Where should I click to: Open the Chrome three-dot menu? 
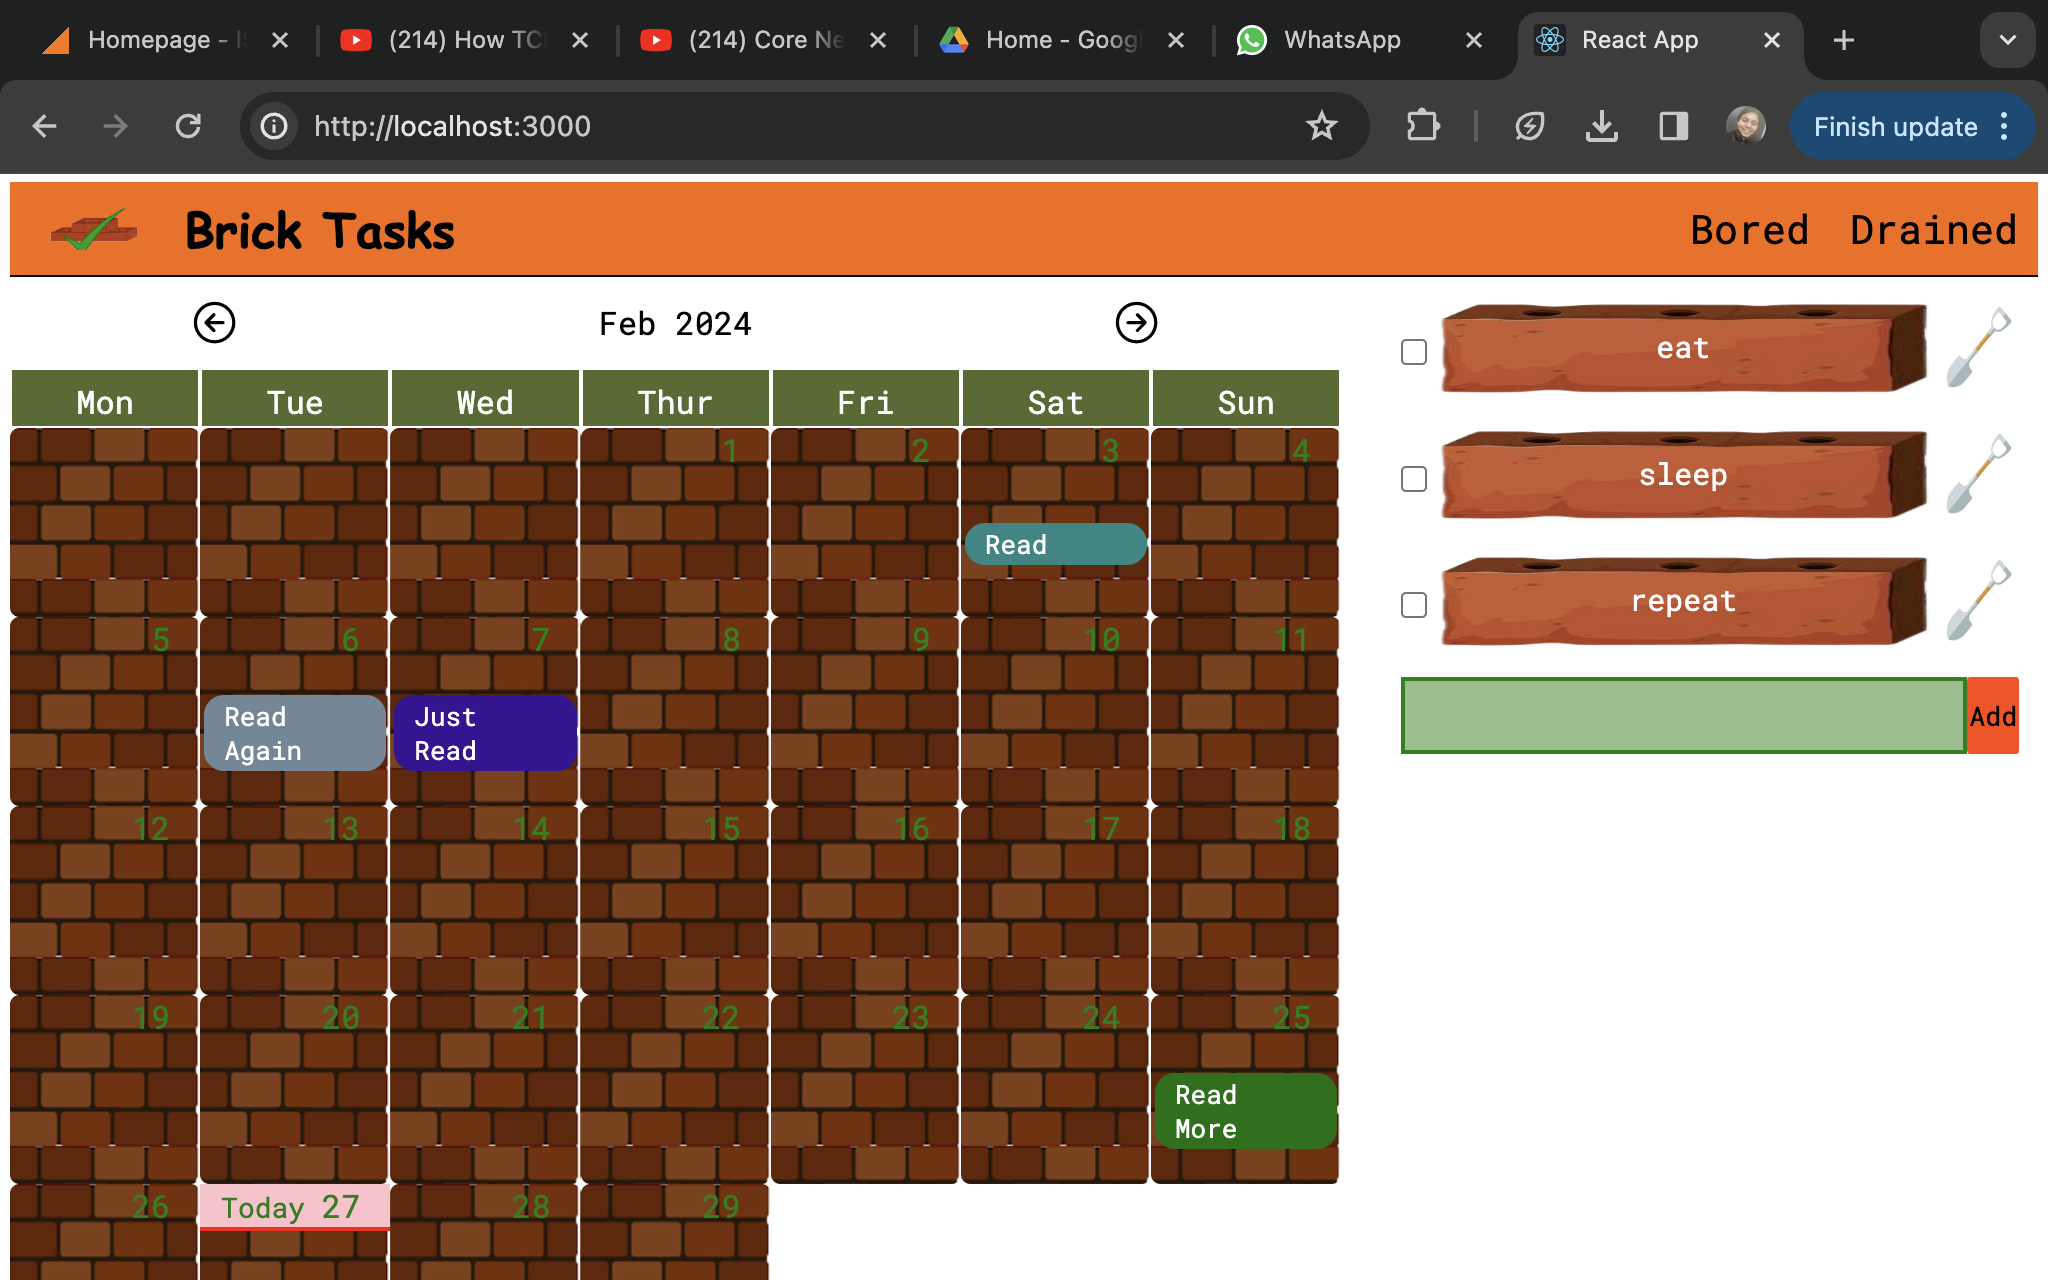click(2004, 126)
